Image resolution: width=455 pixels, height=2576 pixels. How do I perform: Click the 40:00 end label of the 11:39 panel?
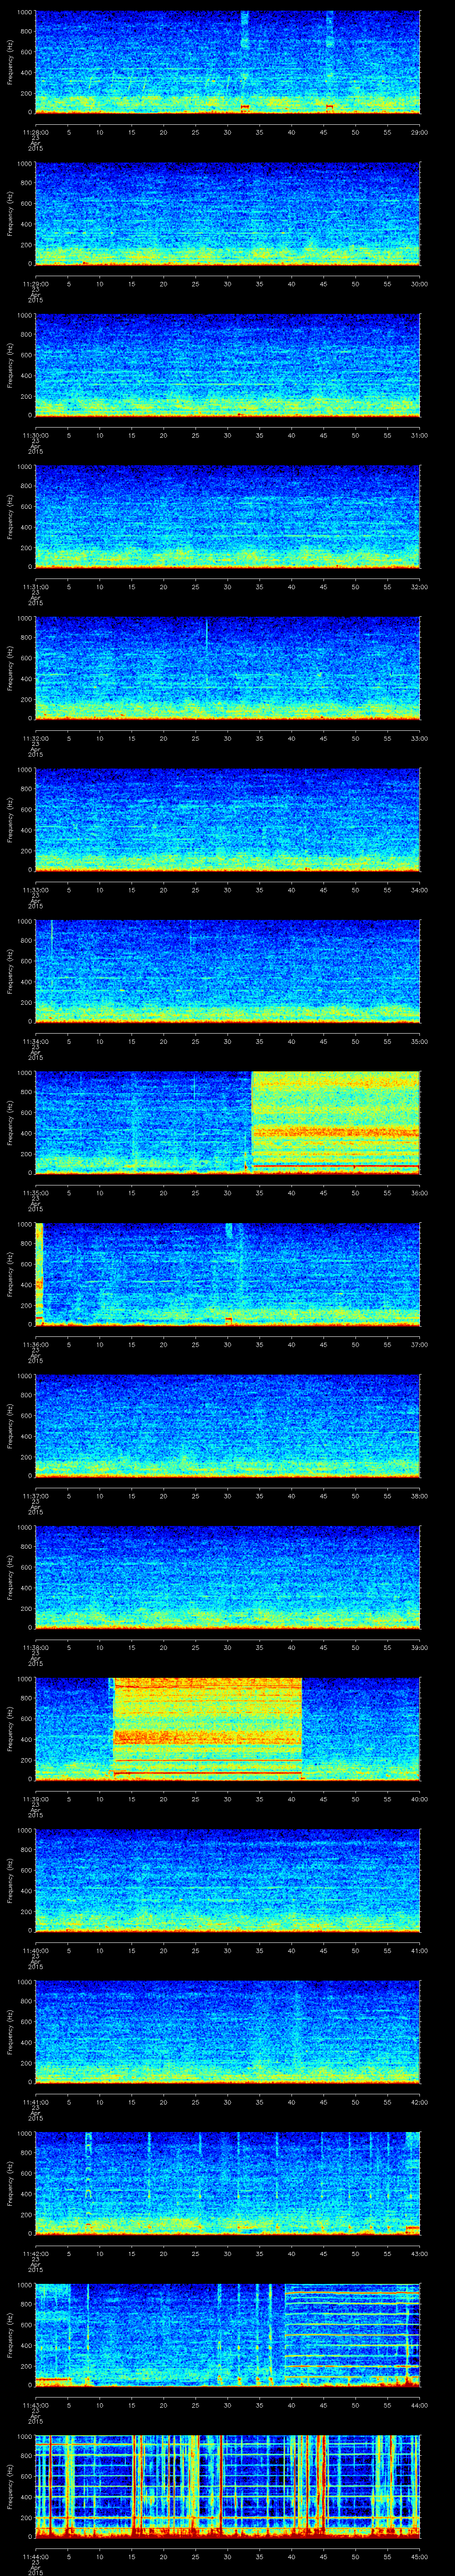420,1799
